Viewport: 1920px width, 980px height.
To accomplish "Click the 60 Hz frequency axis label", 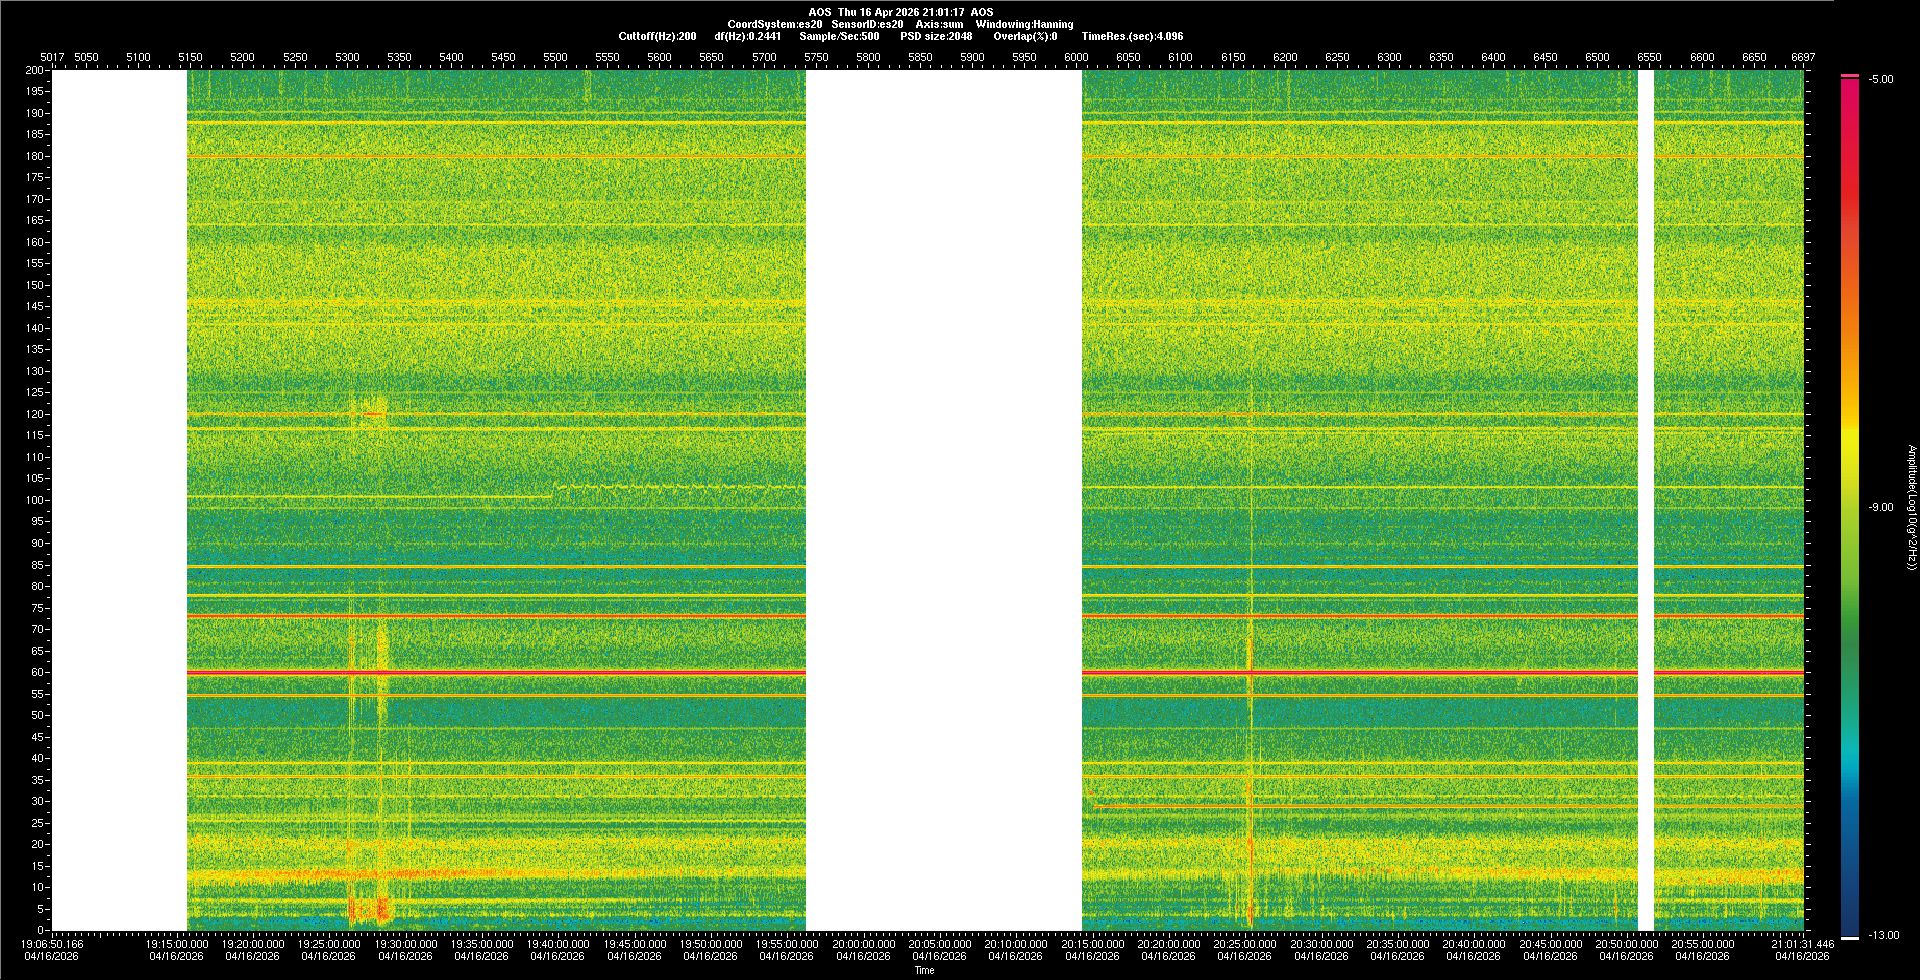I will coord(37,672).
